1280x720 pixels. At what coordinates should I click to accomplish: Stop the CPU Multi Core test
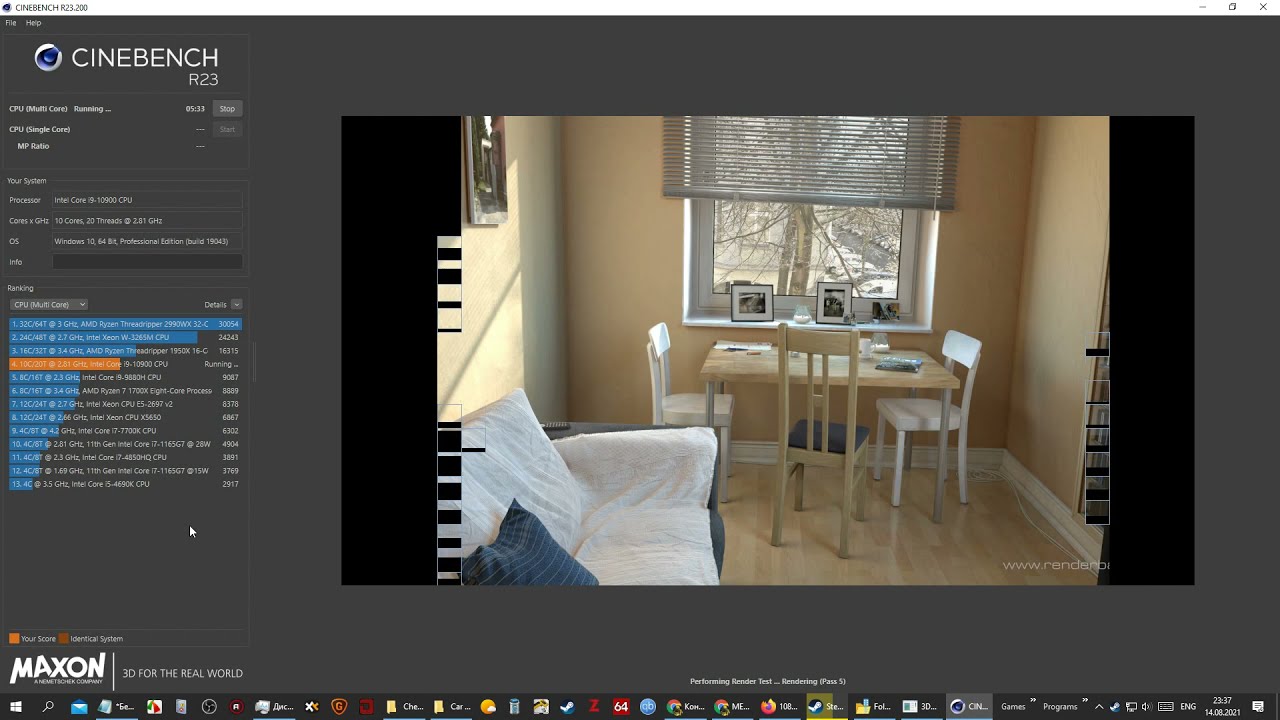tap(227, 109)
